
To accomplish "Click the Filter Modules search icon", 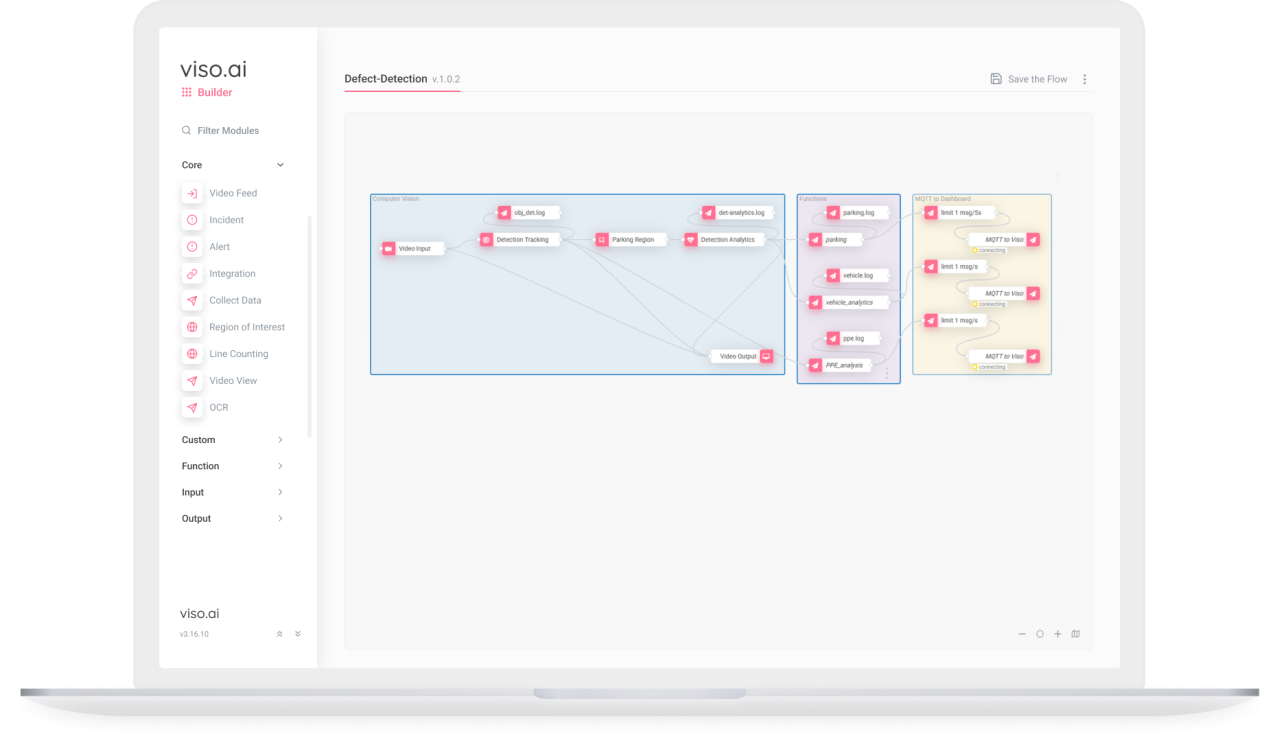I will pyautogui.click(x=186, y=131).
